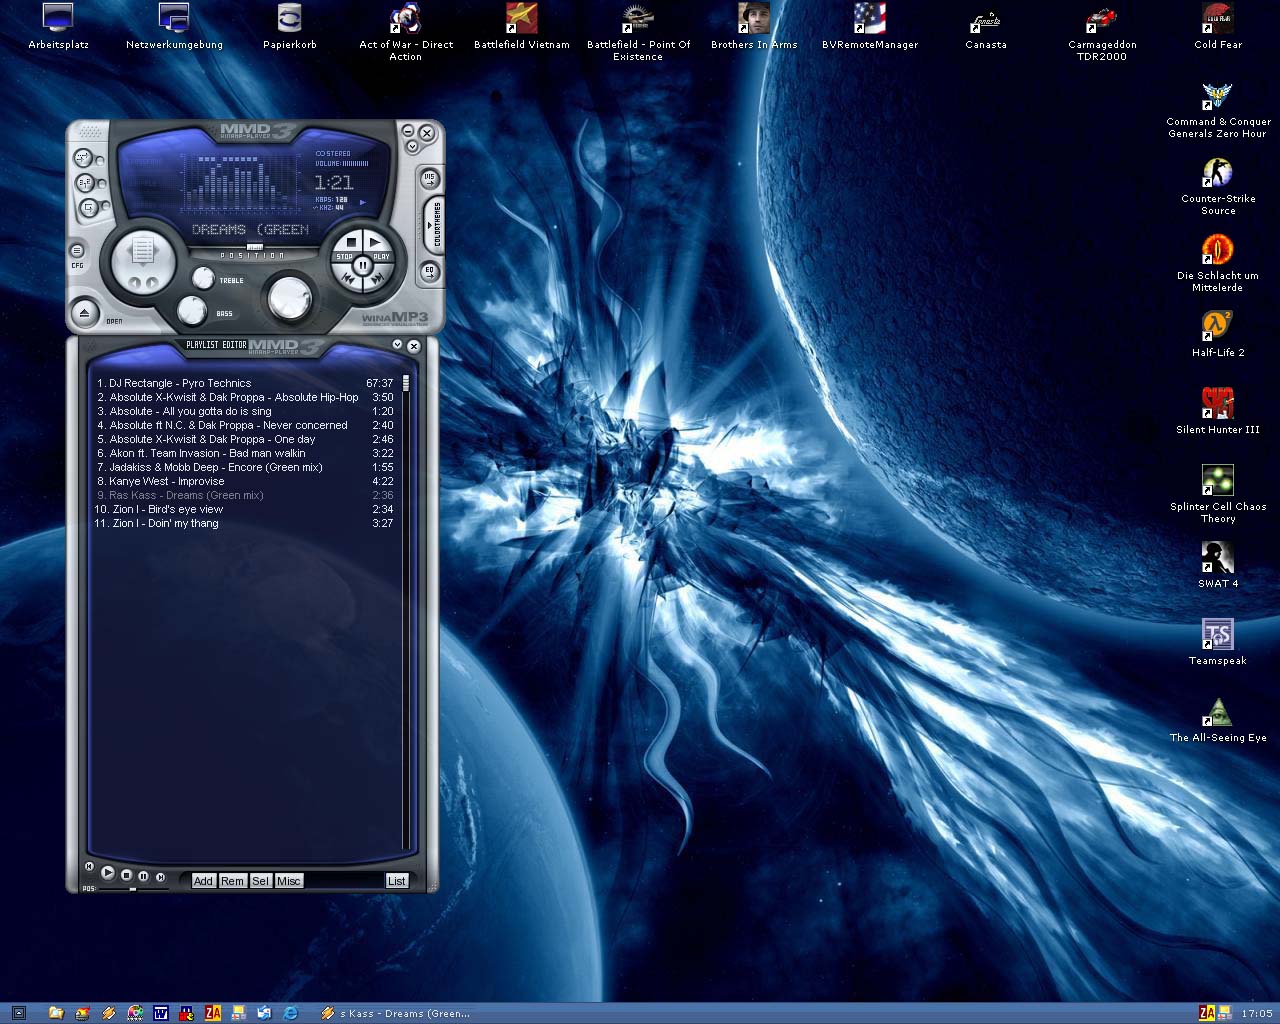The image size is (1280, 1024).
Task: Click the playlist editor's small stop button
Action: coord(127,875)
